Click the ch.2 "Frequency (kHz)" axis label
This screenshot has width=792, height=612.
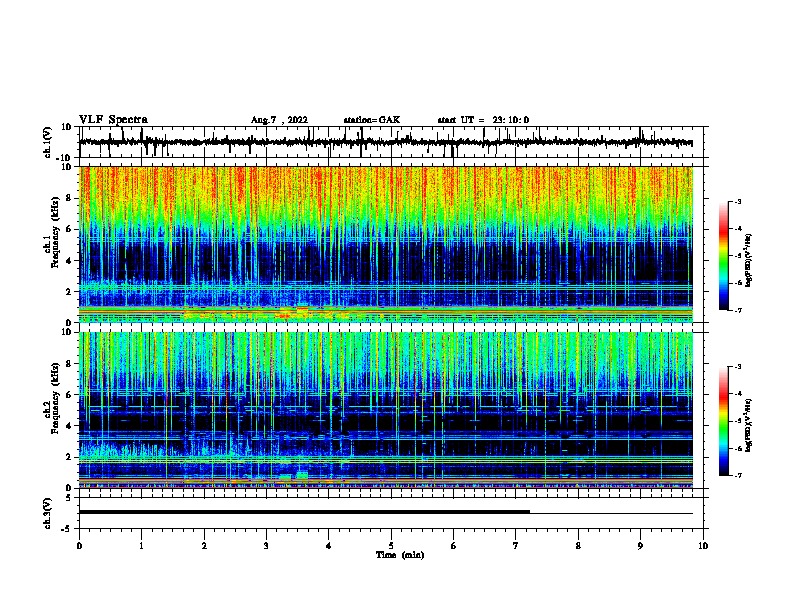[55, 398]
